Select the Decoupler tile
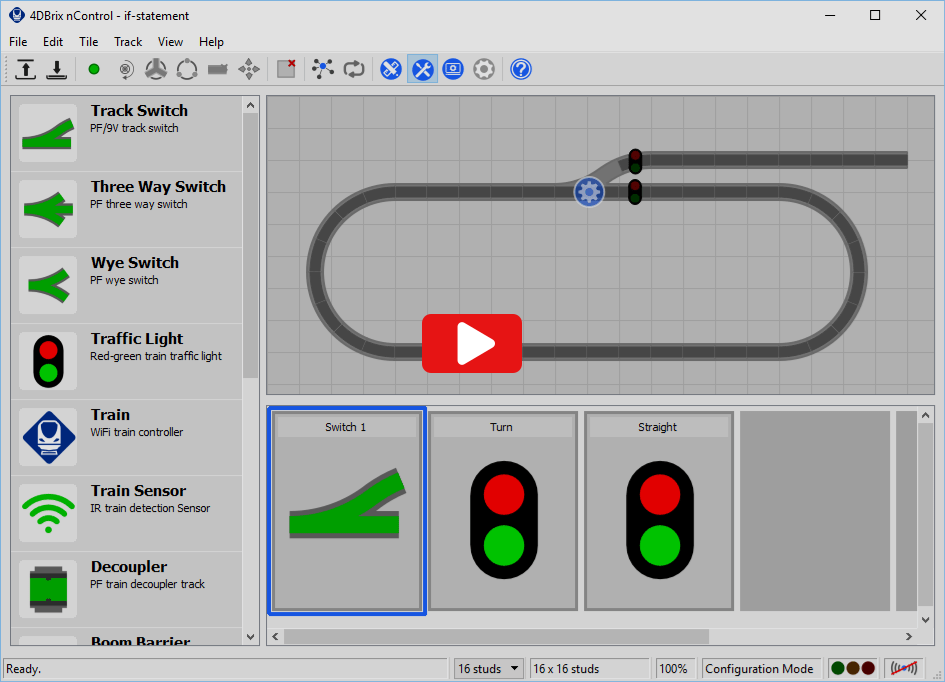945x682 pixels. click(x=127, y=589)
